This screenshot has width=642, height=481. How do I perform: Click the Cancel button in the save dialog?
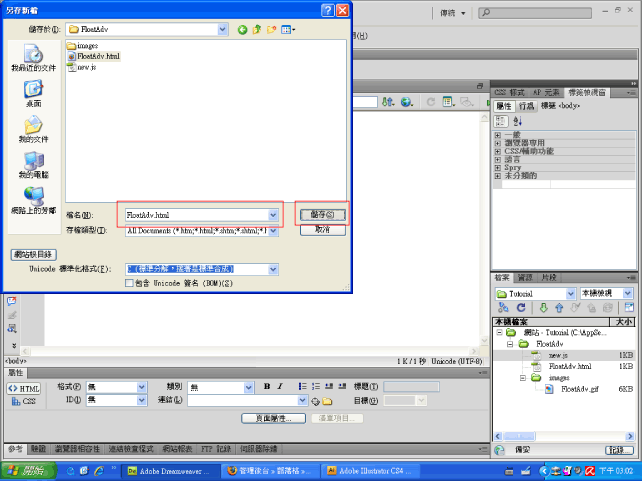click(323, 230)
